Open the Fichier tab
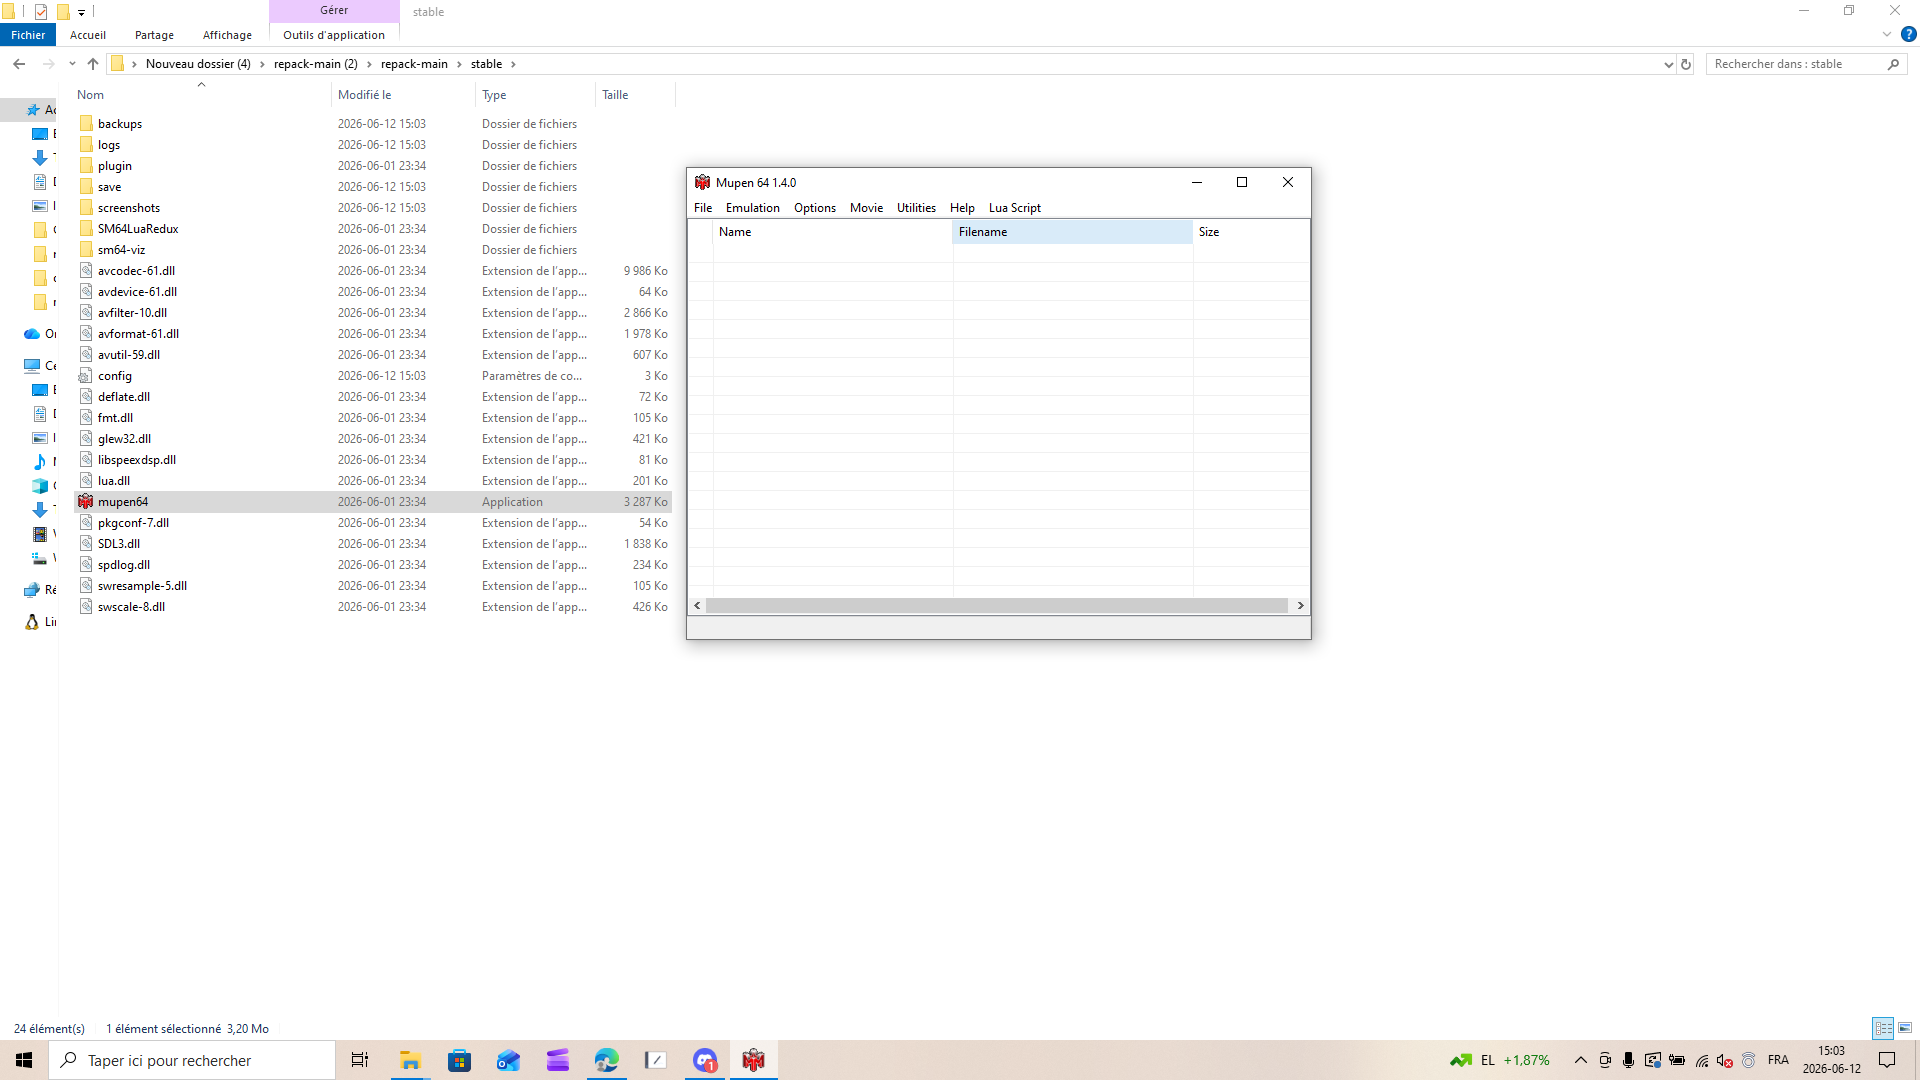The width and height of the screenshot is (1920, 1080). pyautogui.click(x=28, y=35)
